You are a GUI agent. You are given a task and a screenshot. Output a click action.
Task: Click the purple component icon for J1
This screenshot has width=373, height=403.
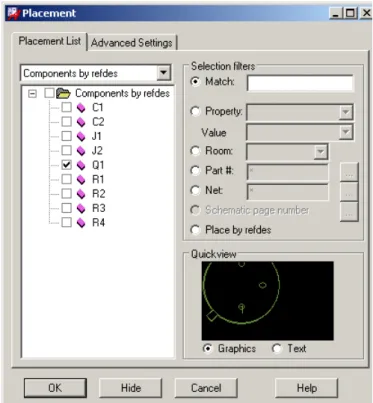click(x=81, y=136)
